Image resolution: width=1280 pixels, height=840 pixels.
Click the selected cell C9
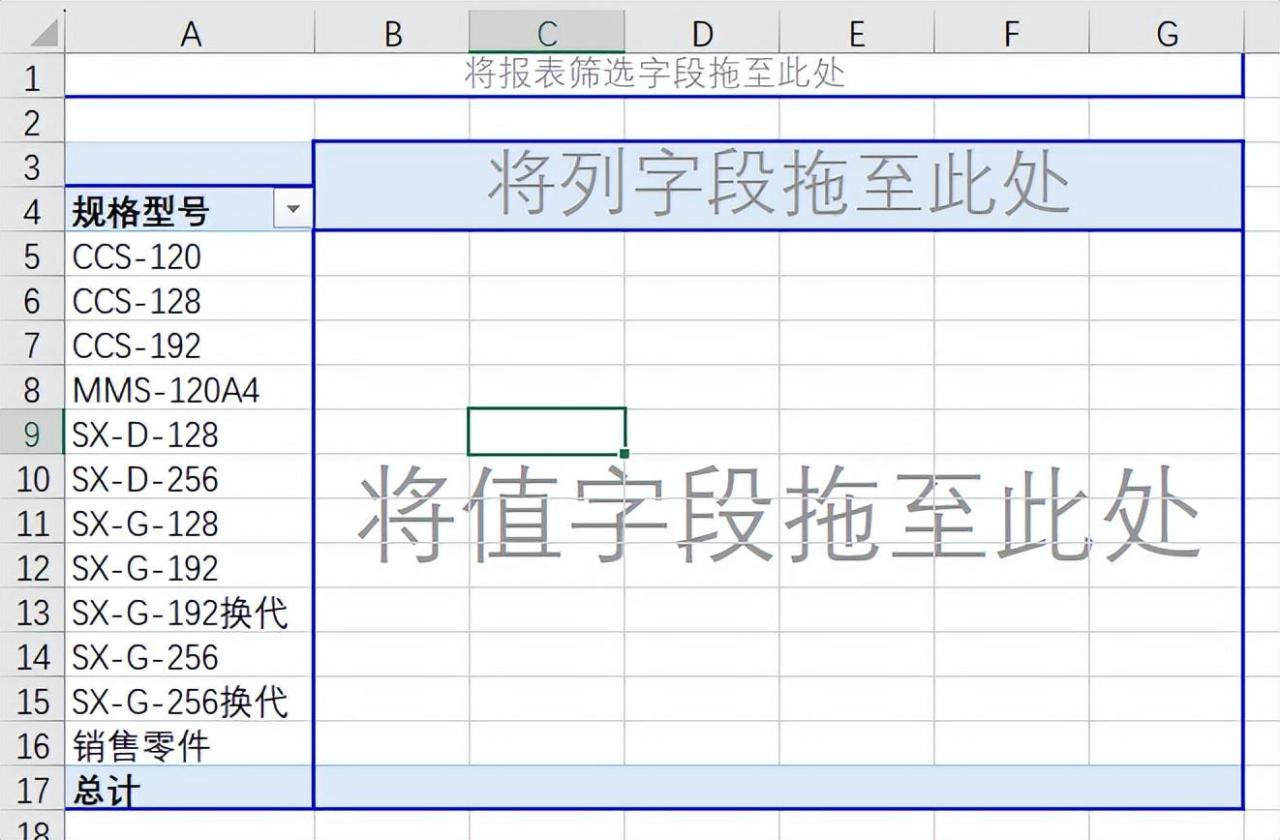(547, 431)
